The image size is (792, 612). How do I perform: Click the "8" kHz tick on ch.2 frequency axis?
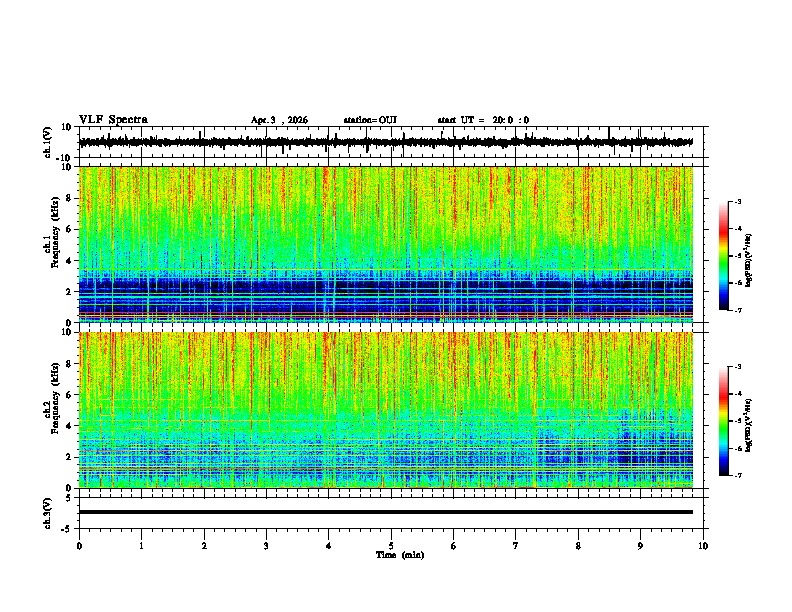(x=69, y=364)
